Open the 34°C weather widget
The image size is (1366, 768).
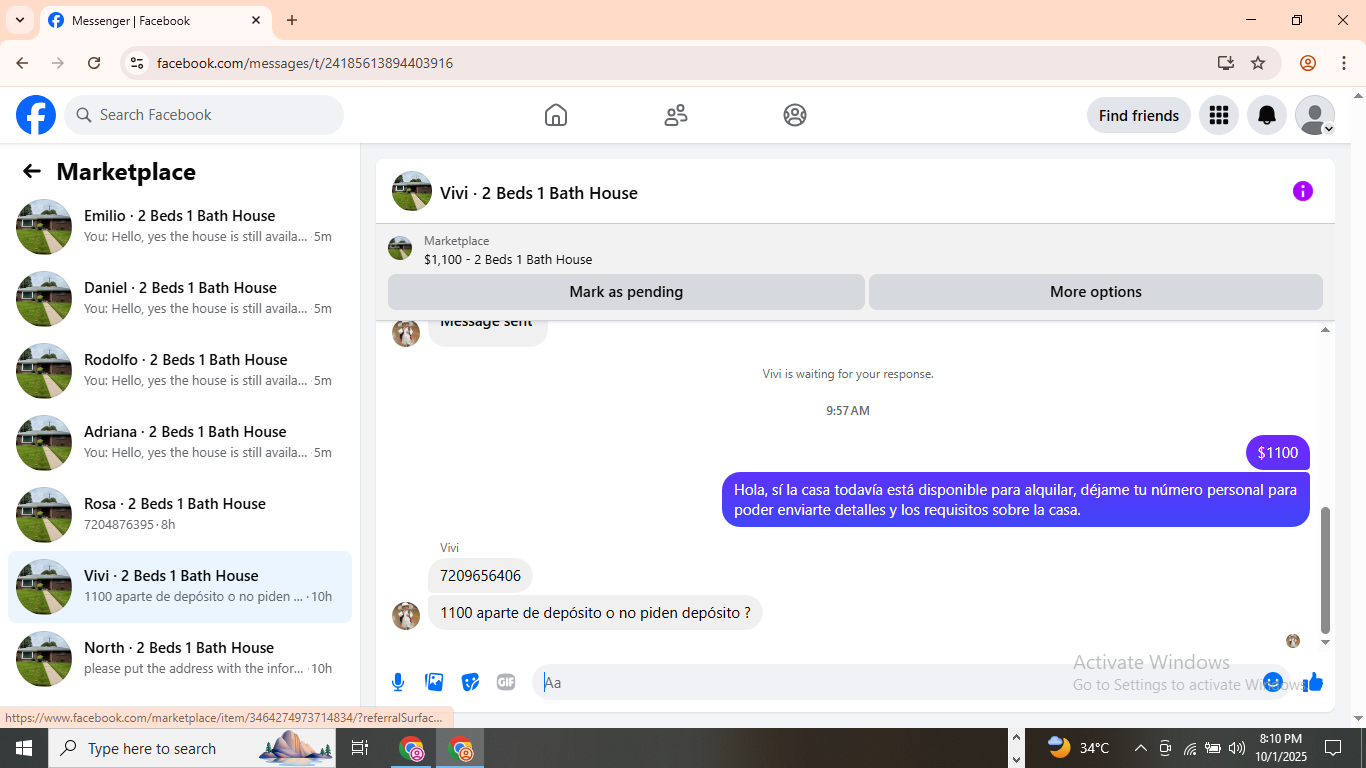point(1078,748)
